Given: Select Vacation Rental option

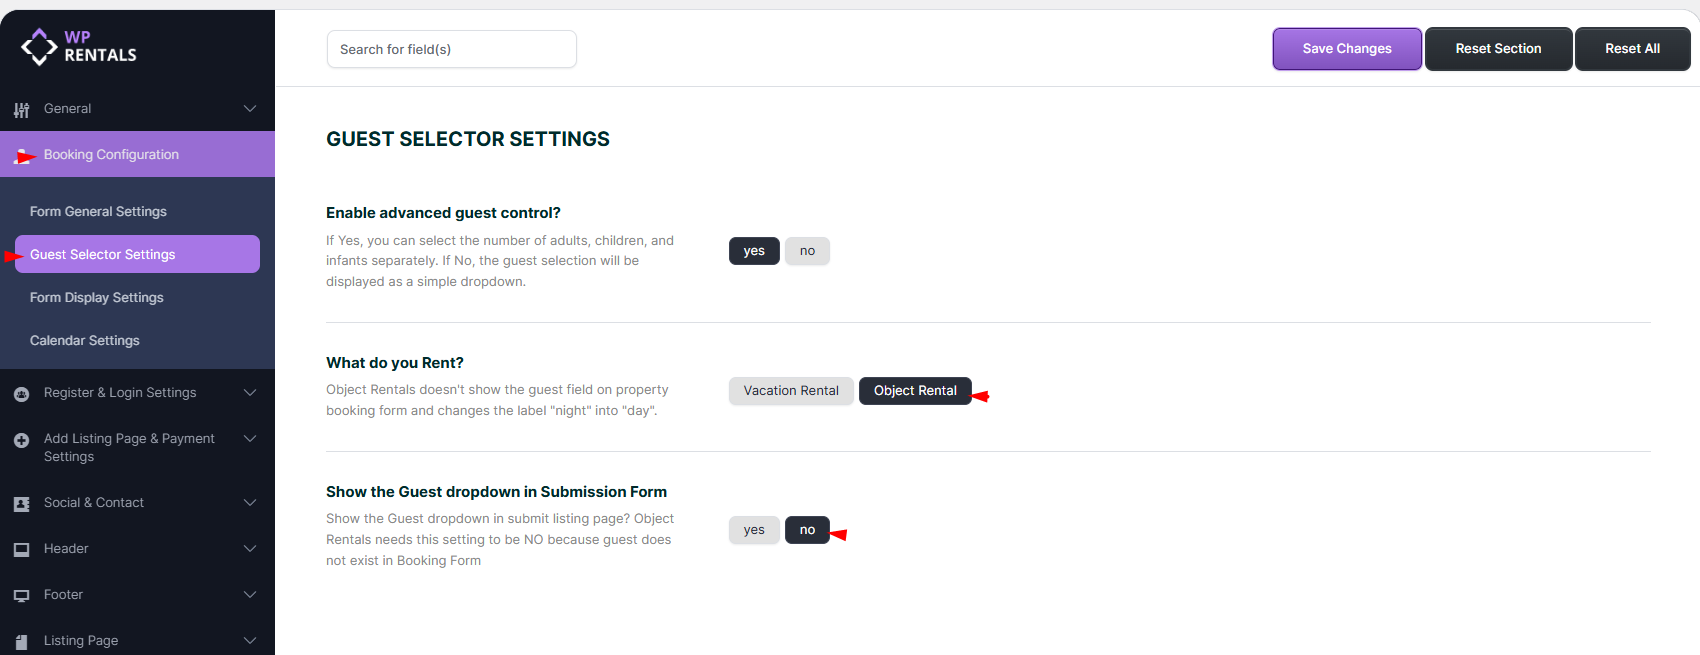Looking at the screenshot, I should [x=791, y=391].
